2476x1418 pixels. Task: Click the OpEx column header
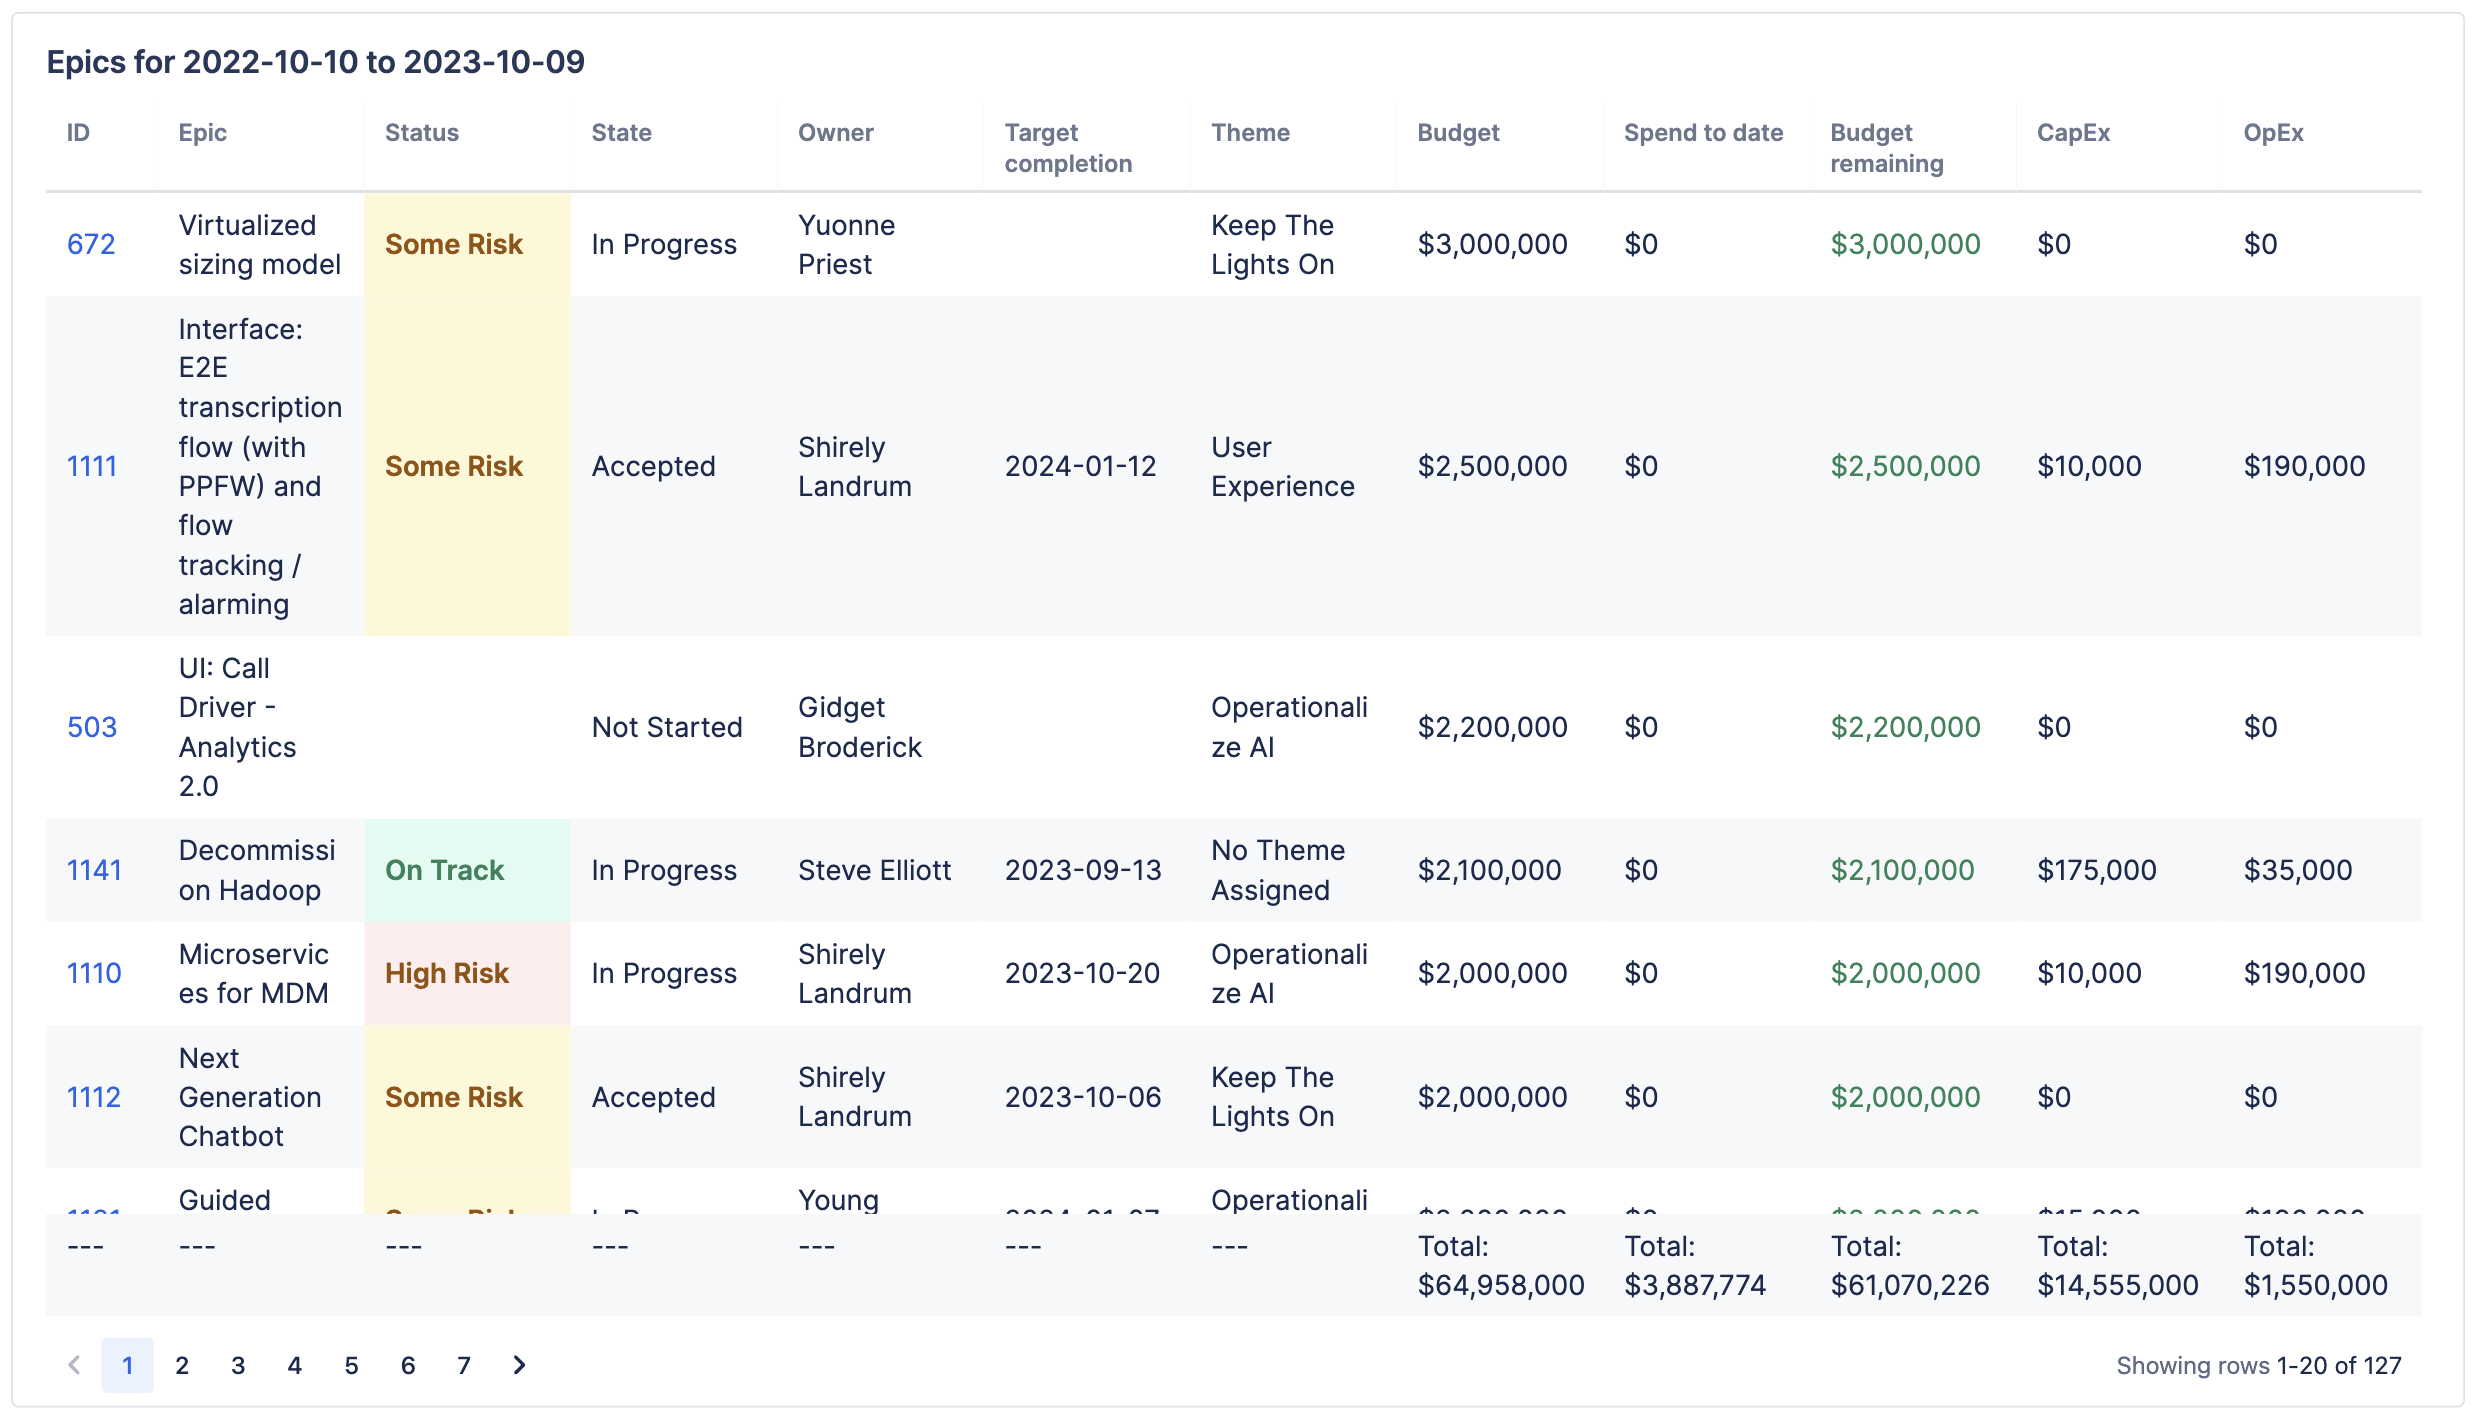[x=2273, y=133]
